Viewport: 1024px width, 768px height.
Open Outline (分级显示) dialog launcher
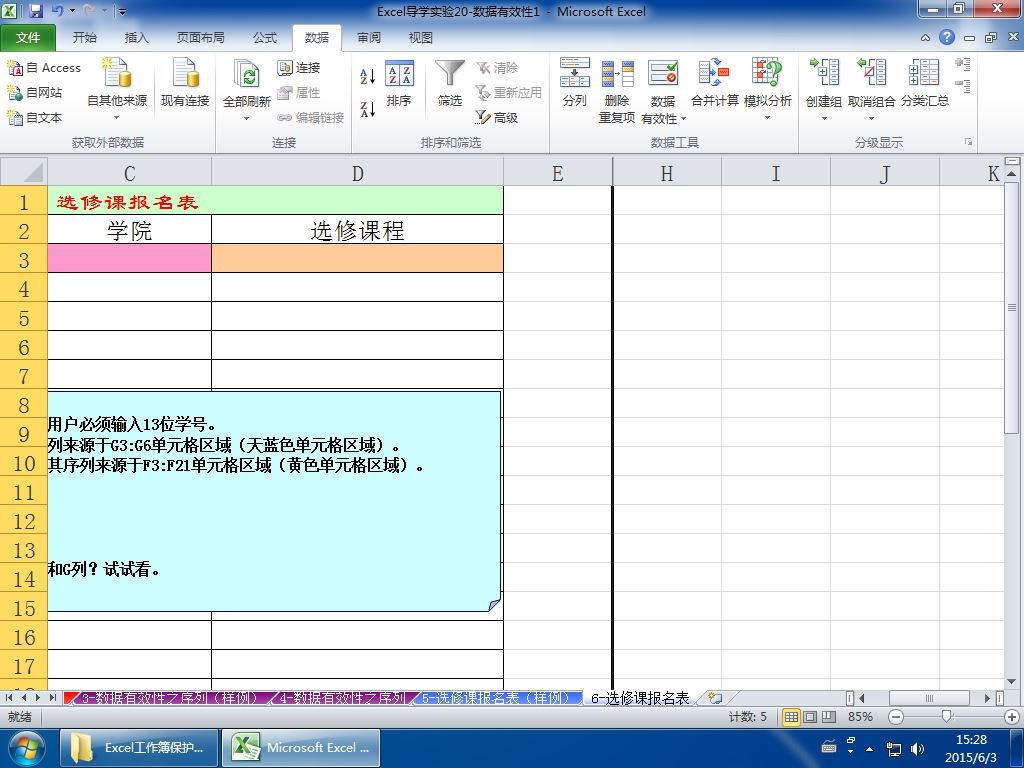tap(968, 142)
